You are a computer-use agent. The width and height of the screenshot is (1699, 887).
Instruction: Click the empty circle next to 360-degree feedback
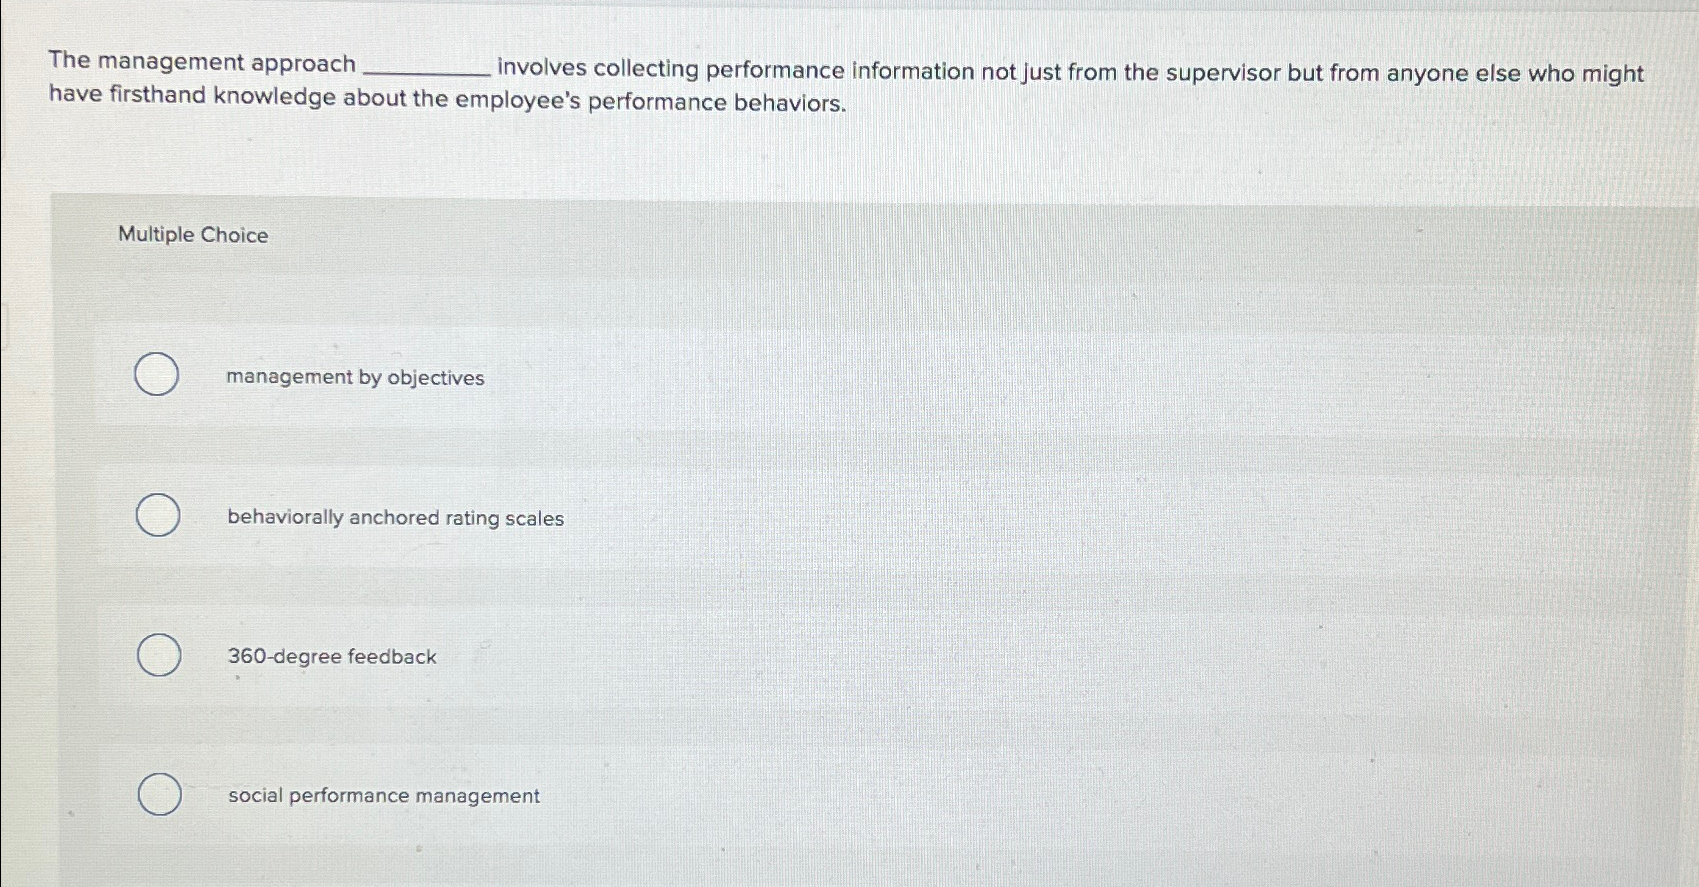click(157, 655)
